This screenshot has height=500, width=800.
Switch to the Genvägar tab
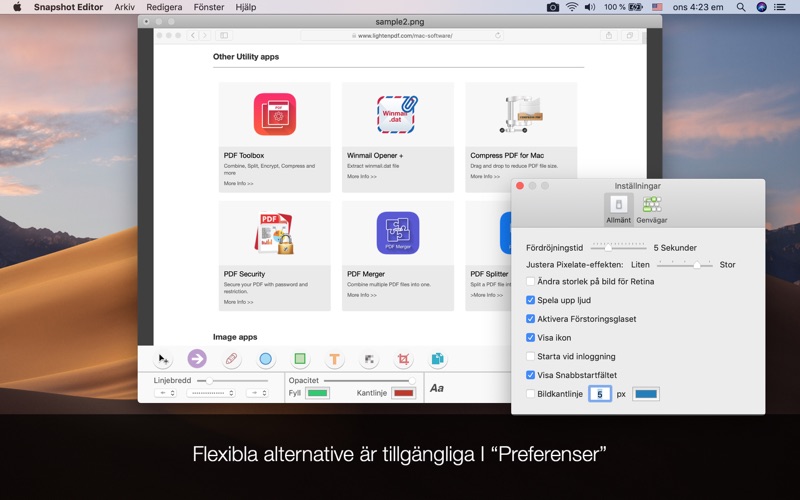(x=652, y=209)
